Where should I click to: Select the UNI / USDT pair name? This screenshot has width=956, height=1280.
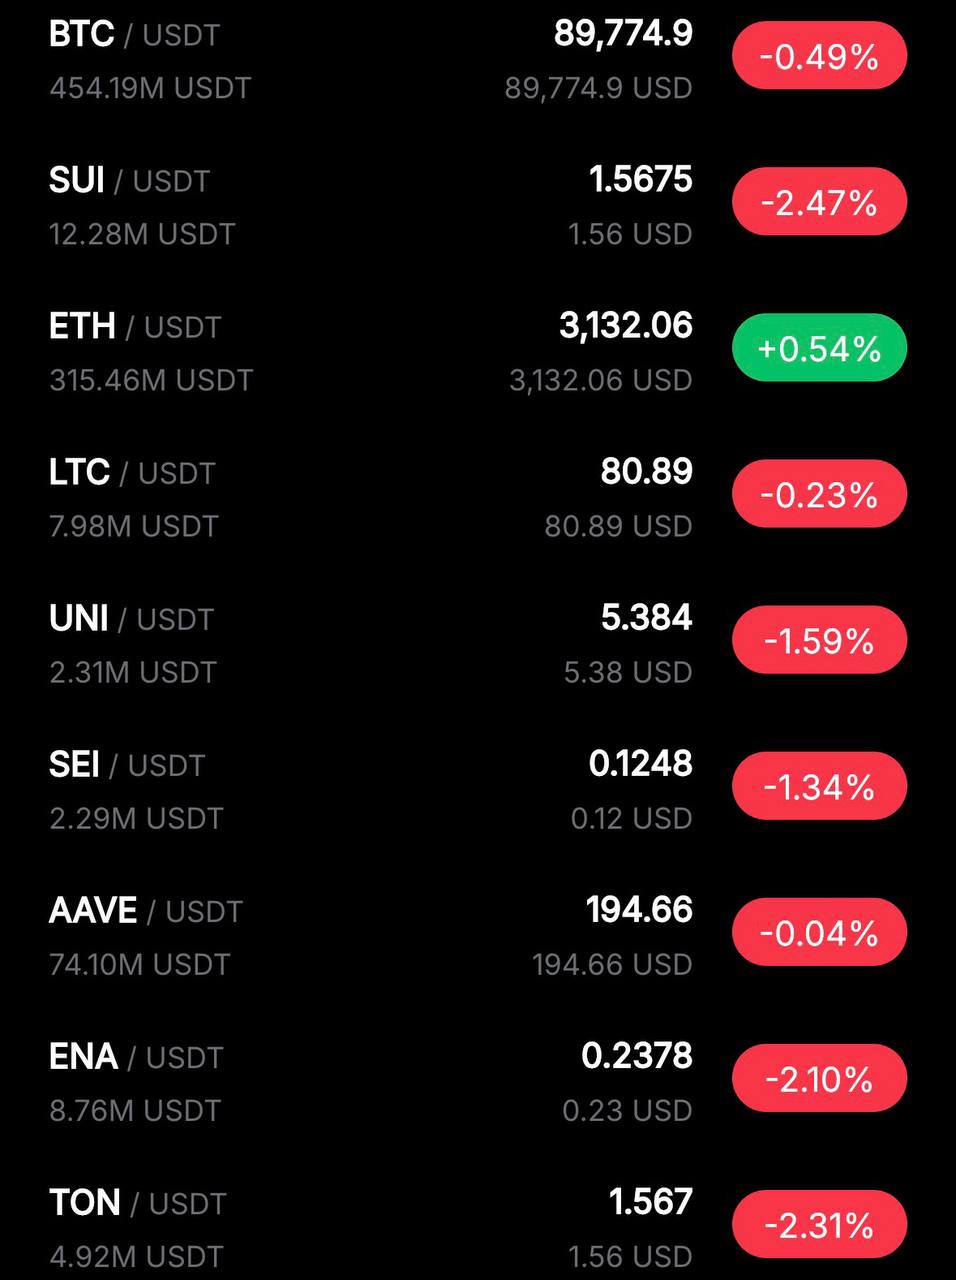click(131, 619)
